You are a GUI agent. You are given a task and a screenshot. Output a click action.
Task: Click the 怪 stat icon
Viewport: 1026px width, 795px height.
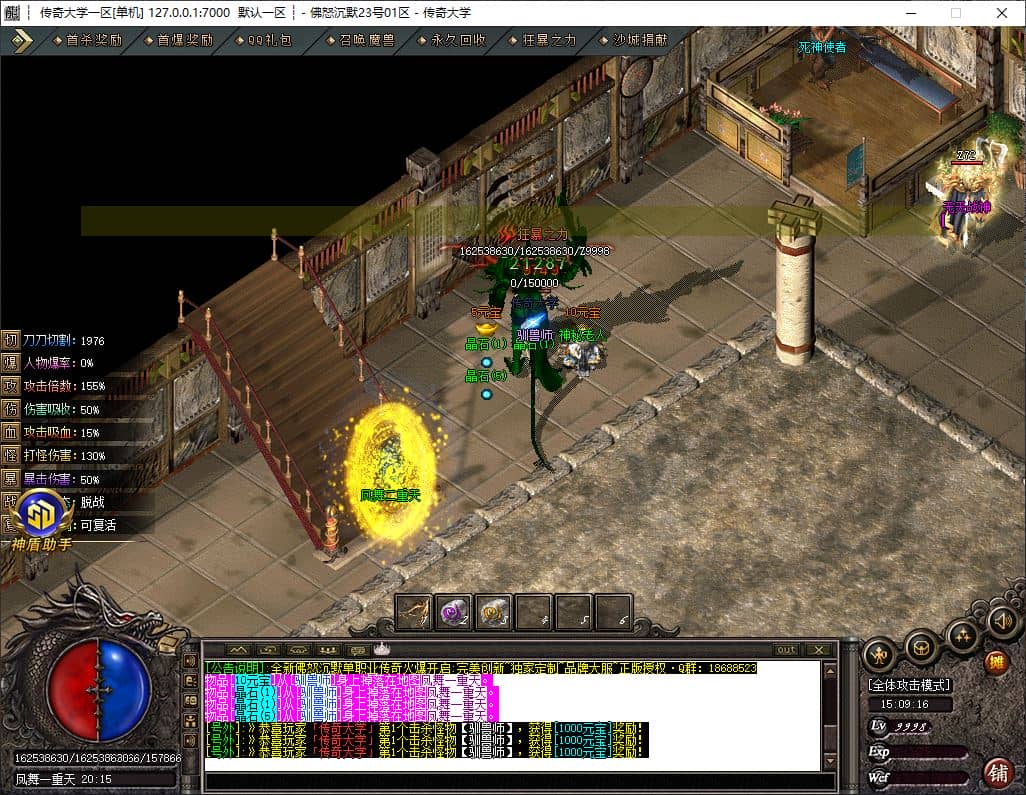10,455
